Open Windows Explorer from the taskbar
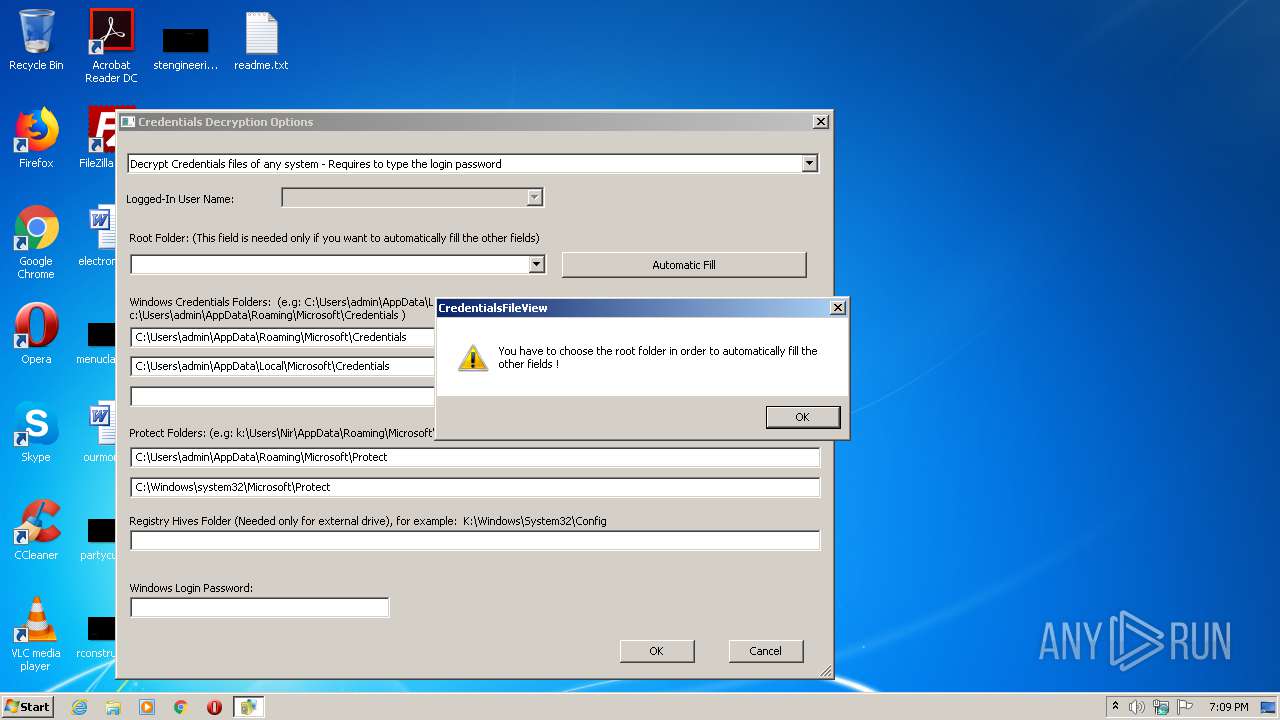This screenshot has width=1280, height=720. [x=113, y=707]
